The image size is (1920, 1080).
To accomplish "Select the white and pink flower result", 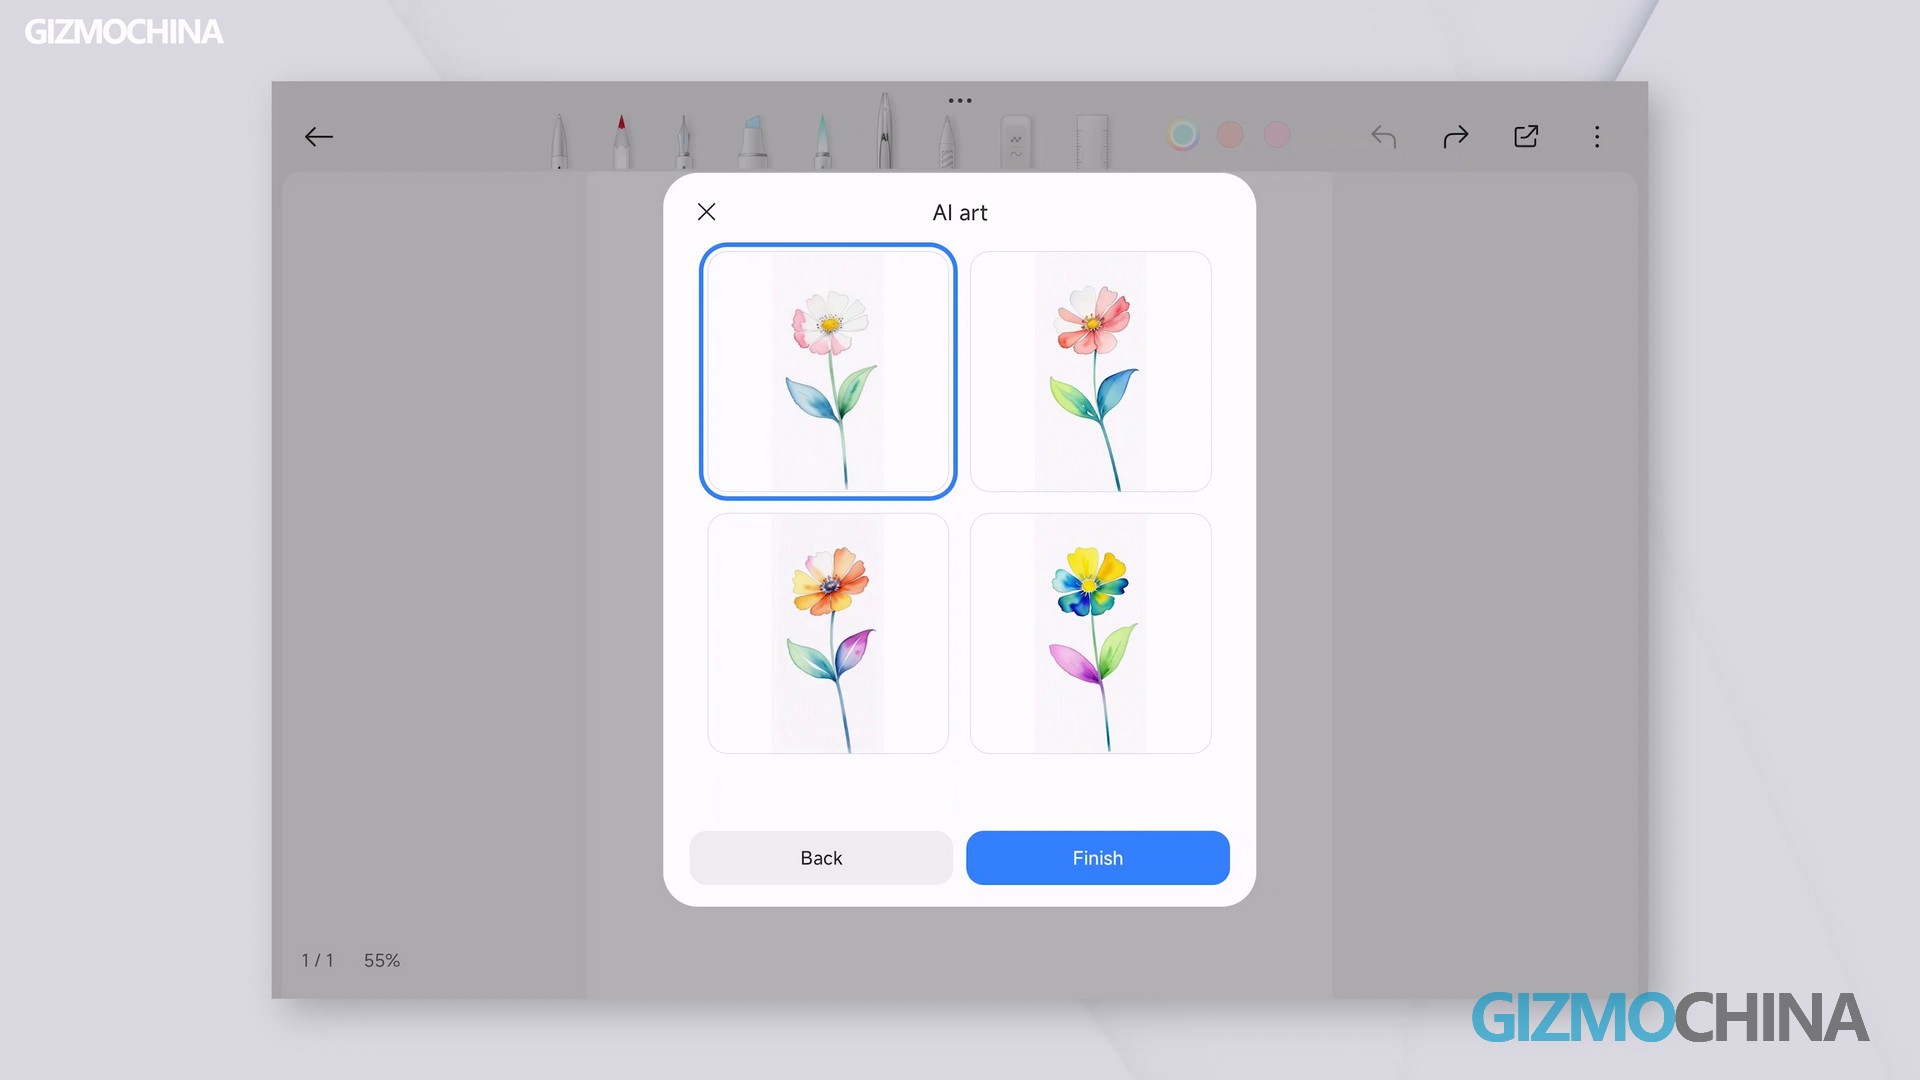I will coord(828,371).
